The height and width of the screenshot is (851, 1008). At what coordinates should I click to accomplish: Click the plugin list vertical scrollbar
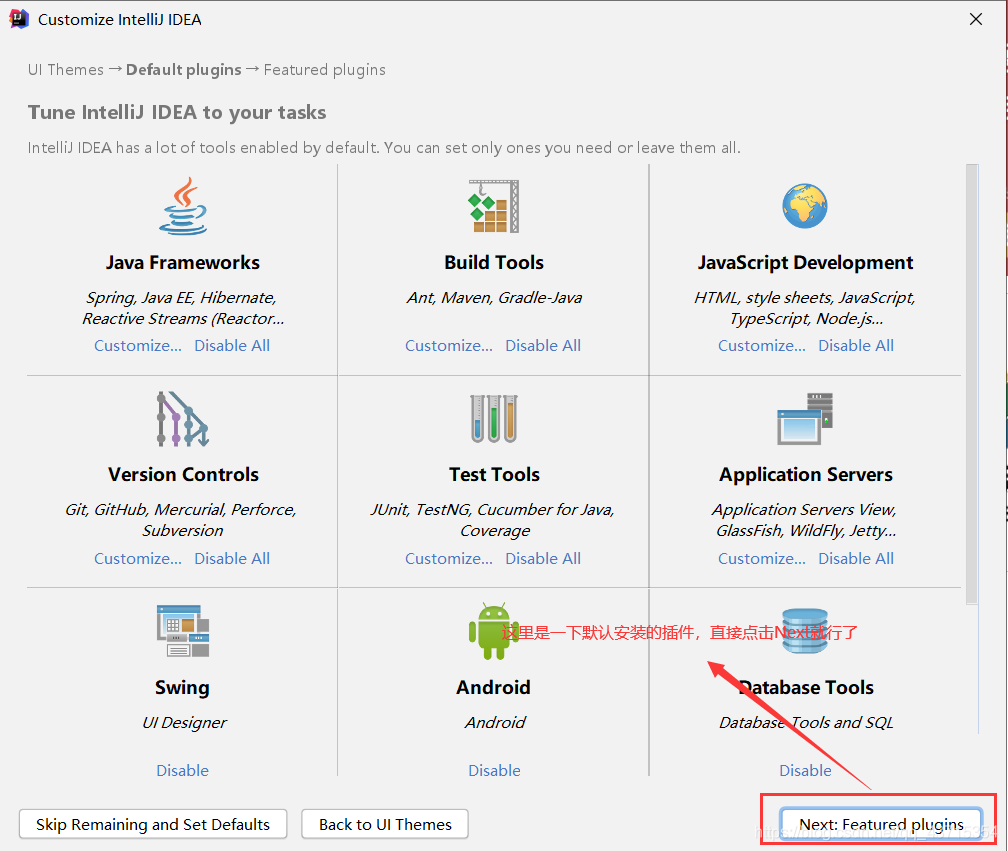pos(971,384)
